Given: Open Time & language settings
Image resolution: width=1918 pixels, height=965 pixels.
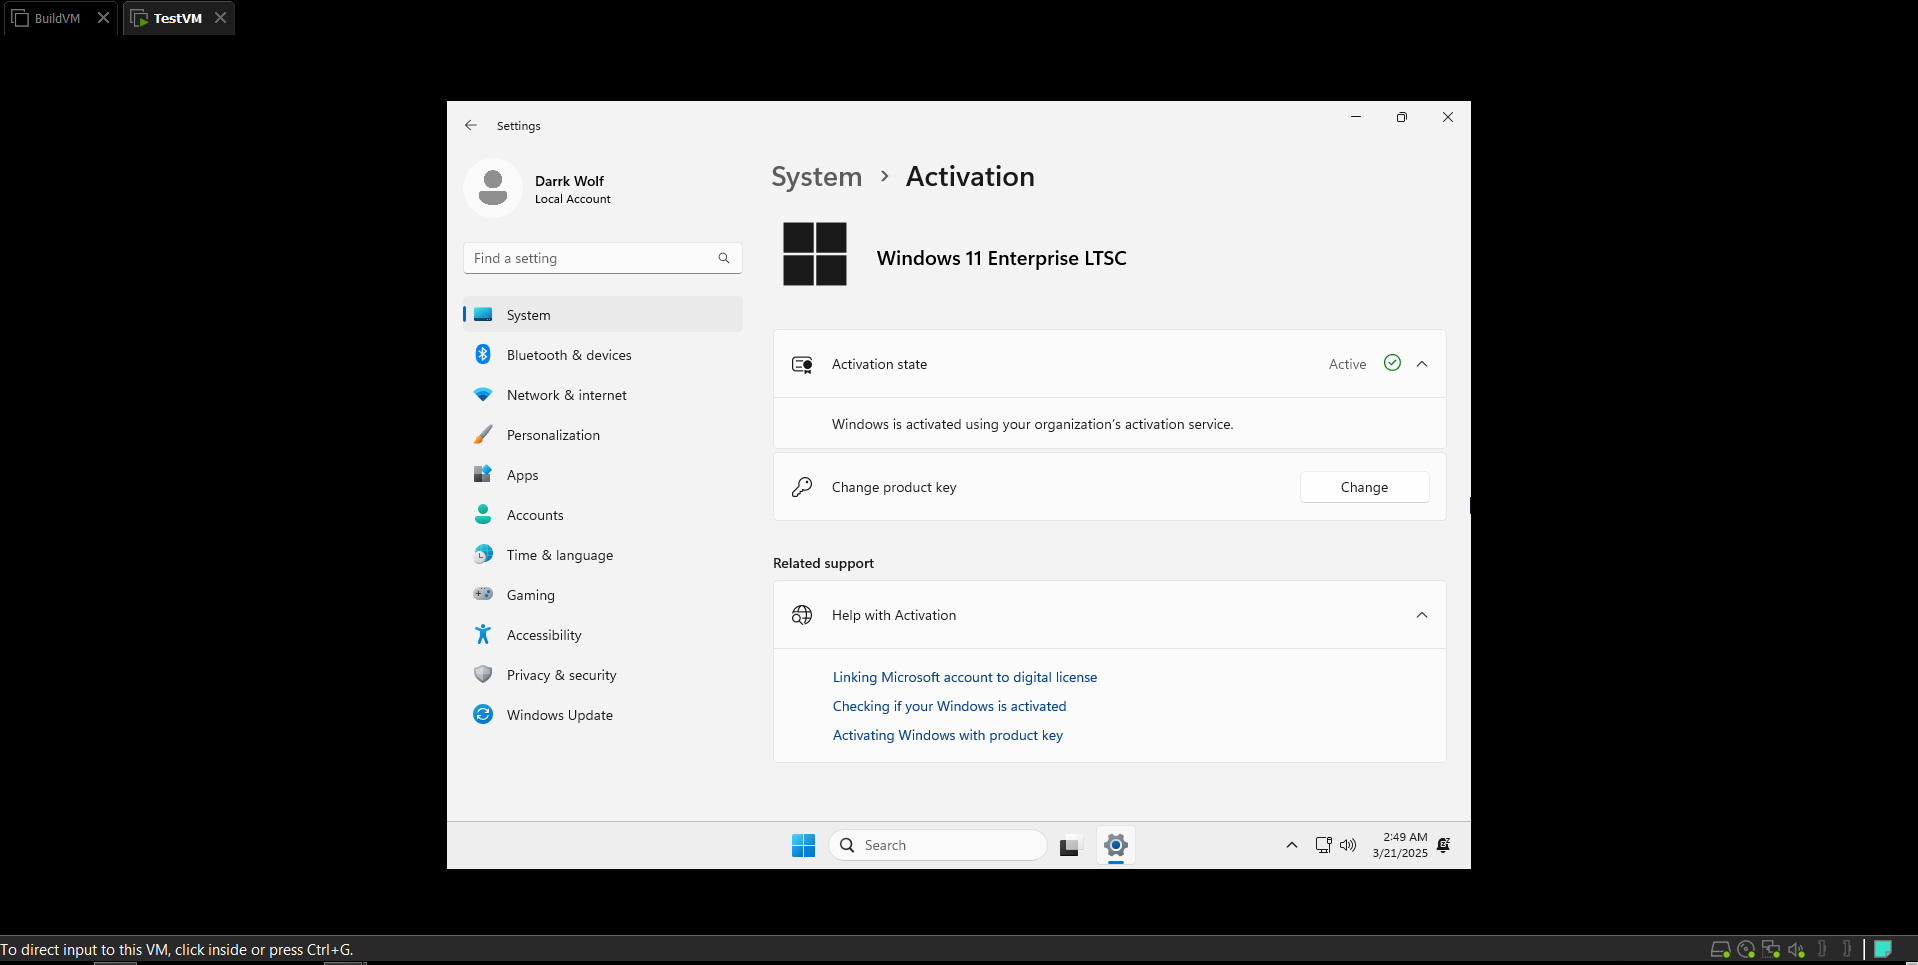Looking at the screenshot, I should [x=603, y=554].
